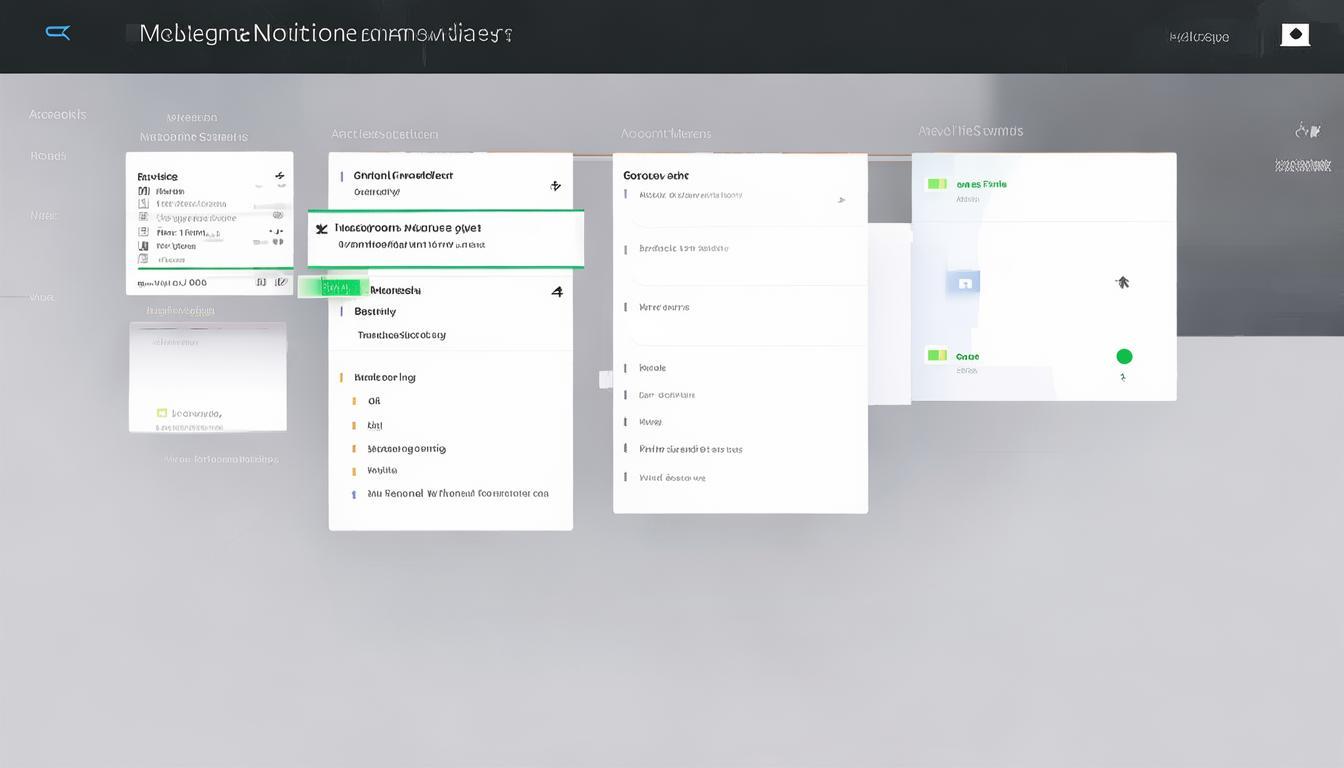
Task: Toggle the lower green switch in the rightmost card
Action: (937, 355)
